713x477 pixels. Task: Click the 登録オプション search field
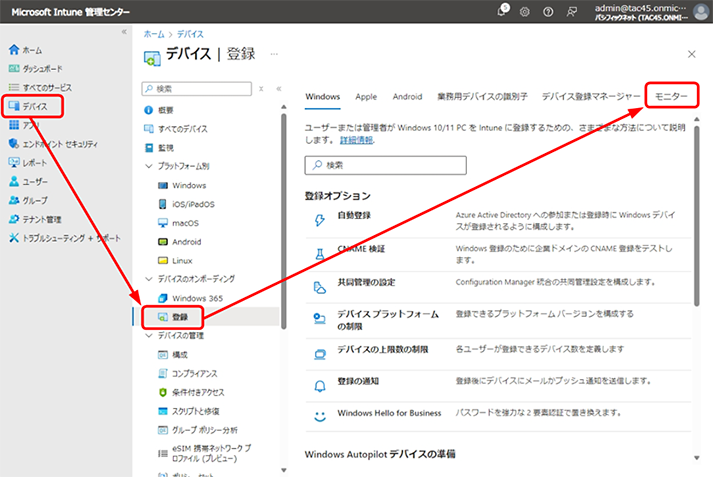tap(385, 165)
